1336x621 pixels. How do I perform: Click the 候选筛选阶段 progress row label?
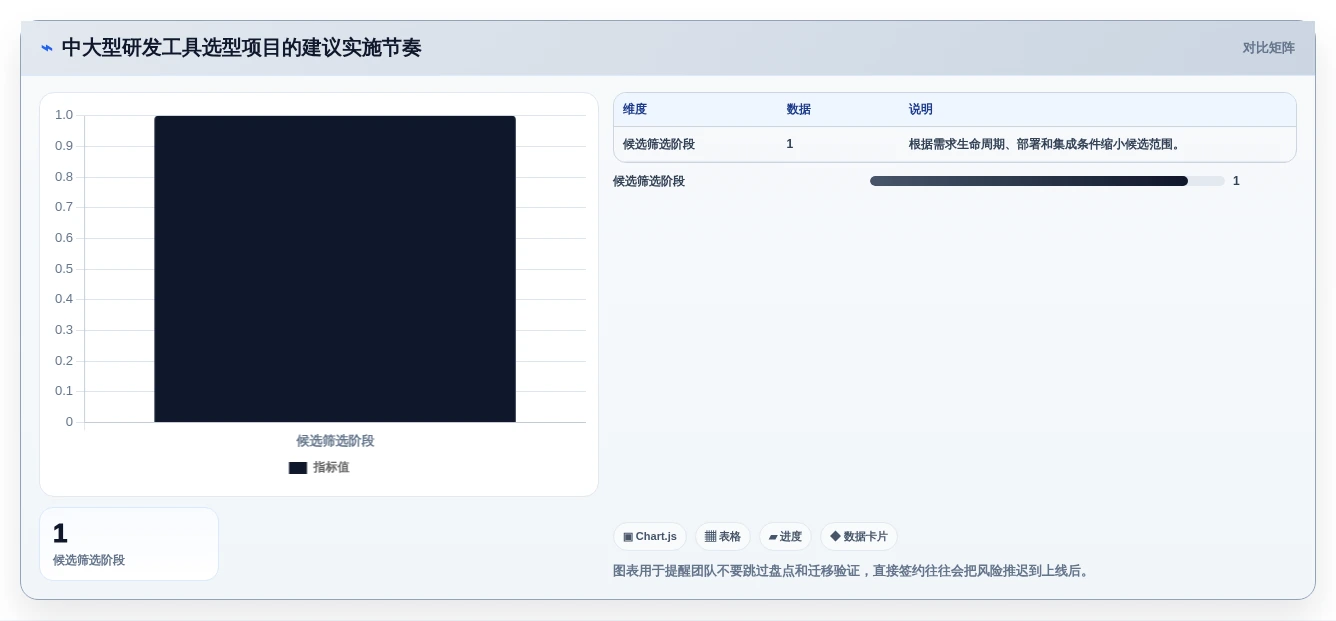click(649, 181)
